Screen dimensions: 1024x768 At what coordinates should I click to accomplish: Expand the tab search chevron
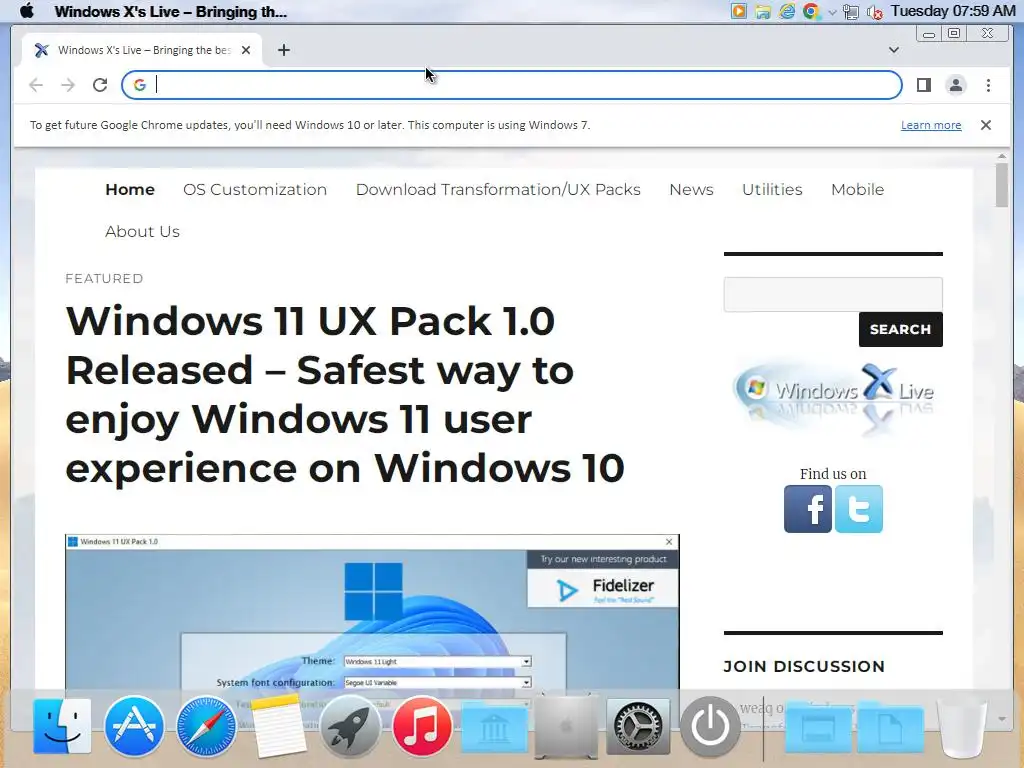pos(894,50)
